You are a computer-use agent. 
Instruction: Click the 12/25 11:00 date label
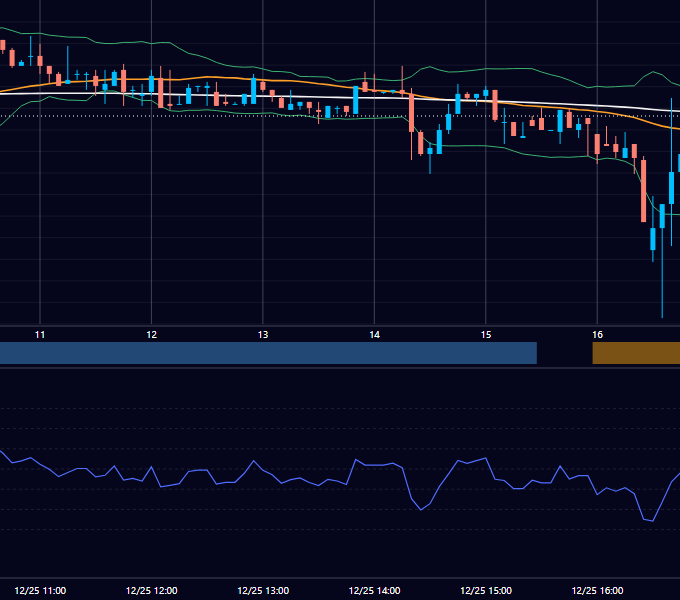[40, 590]
